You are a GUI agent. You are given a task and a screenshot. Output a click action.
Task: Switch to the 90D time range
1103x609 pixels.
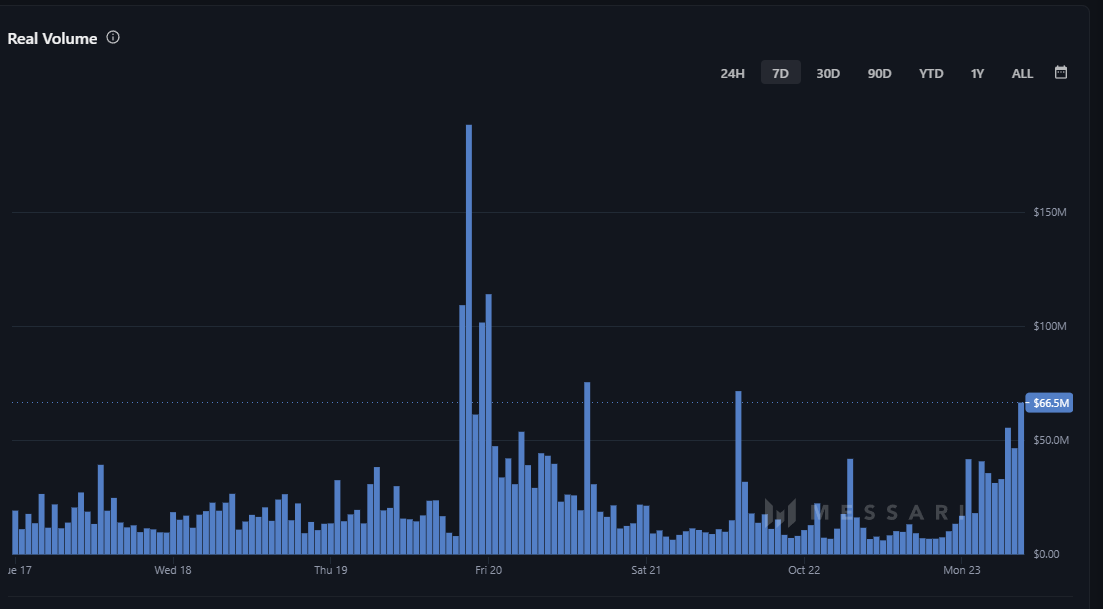(x=879, y=73)
